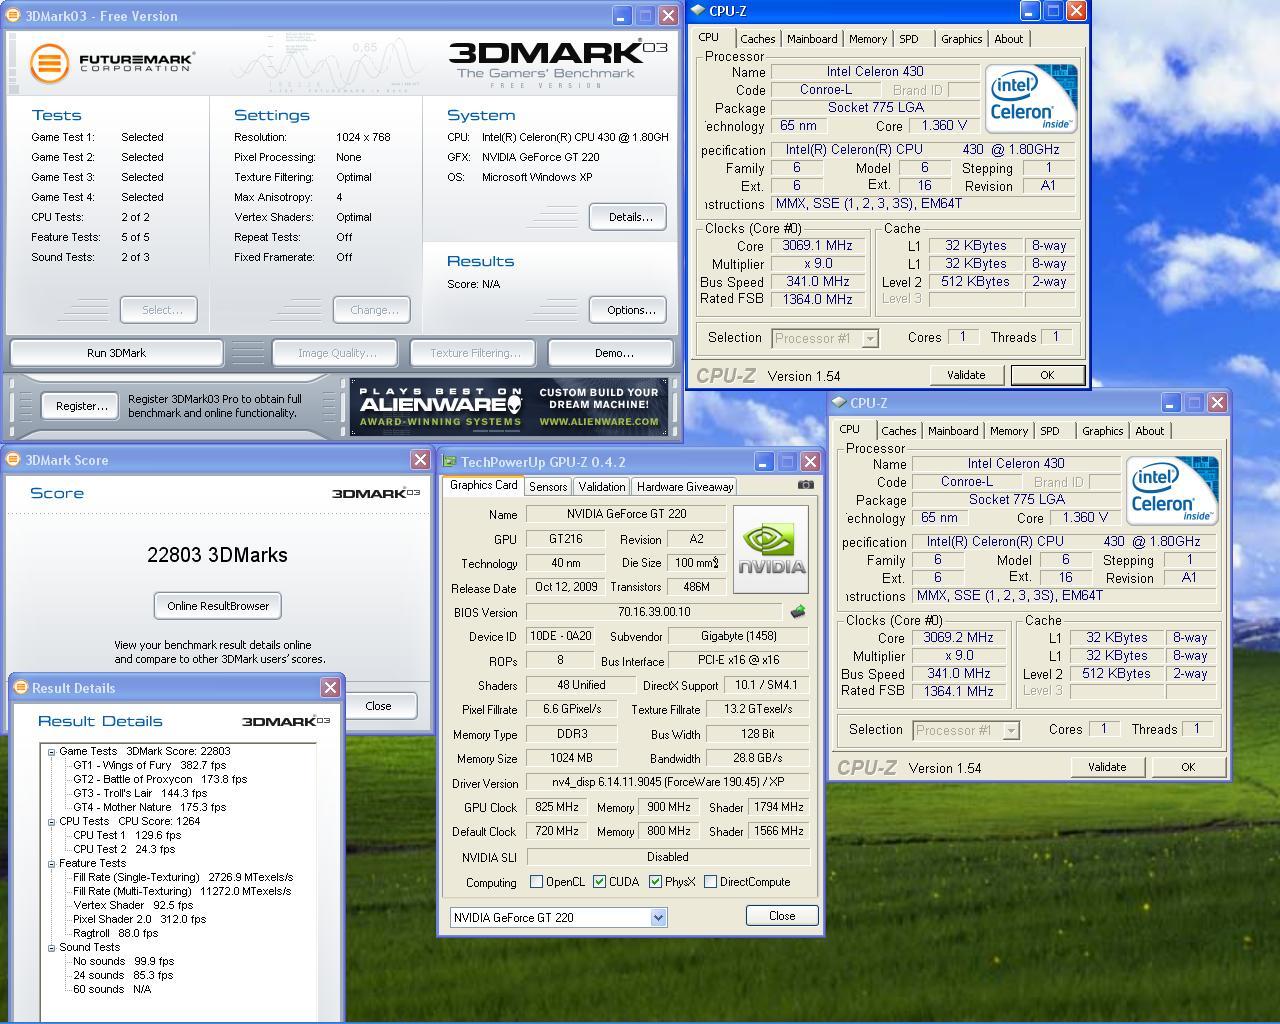Open the About tab in lower CPU-Z
Viewport: 1280px width, 1024px height.
click(x=1149, y=431)
